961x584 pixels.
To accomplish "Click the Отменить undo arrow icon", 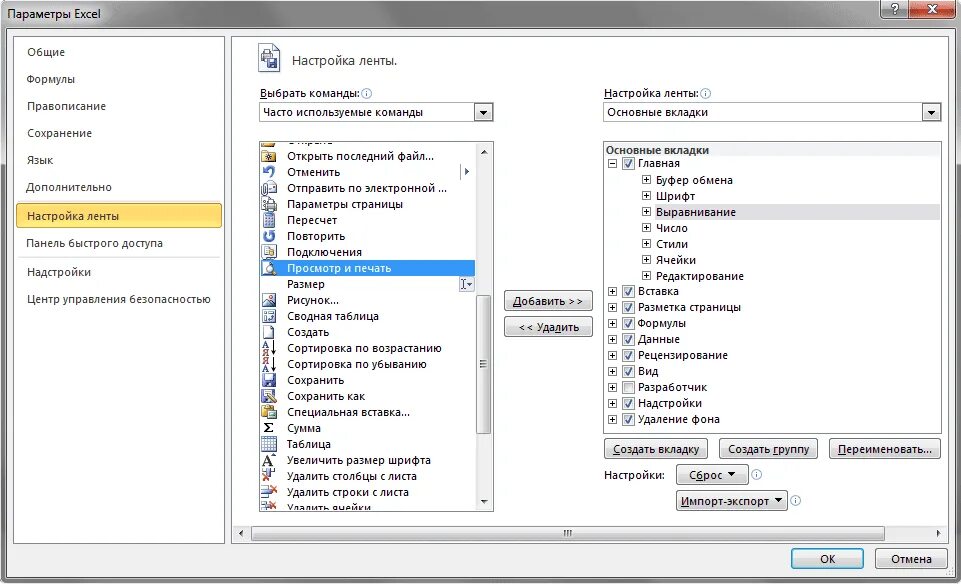I will (x=267, y=172).
